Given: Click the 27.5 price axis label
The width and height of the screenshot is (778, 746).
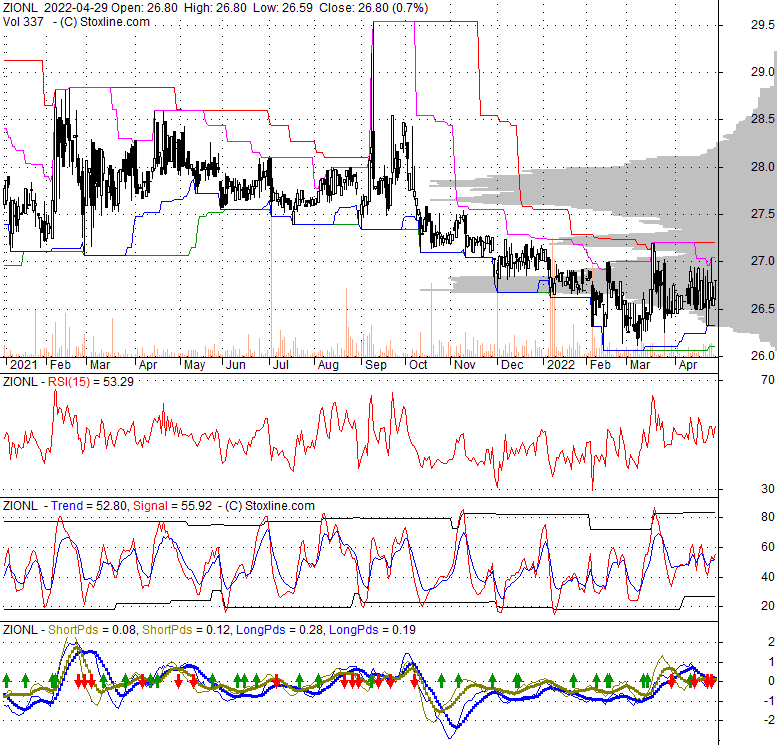Looking at the screenshot, I should (x=762, y=214).
